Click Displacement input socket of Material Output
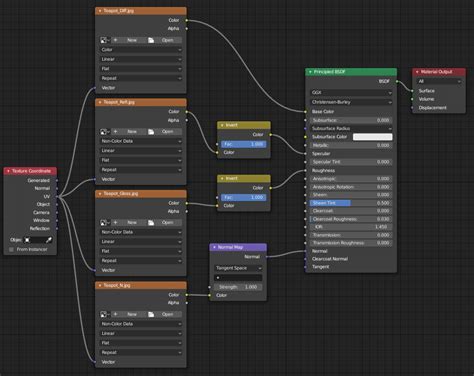Image resolution: width=474 pixels, height=376 pixels. (412, 108)
